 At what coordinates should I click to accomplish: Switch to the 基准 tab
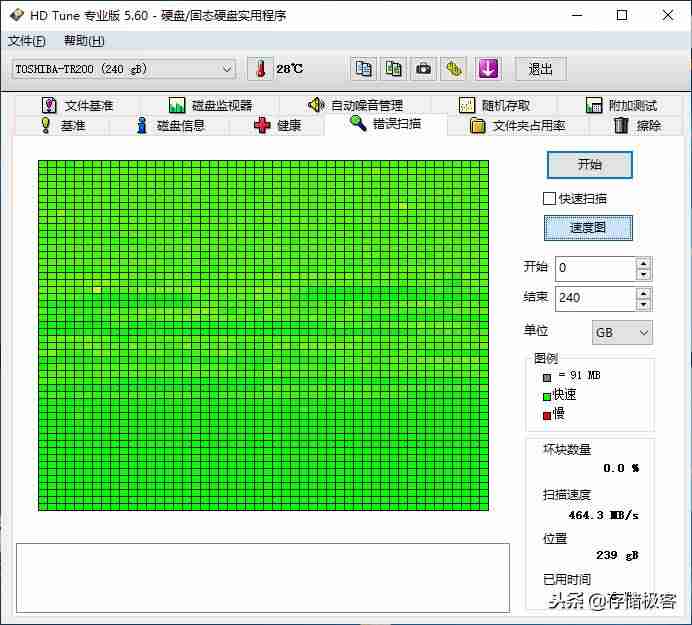pyautogui.click(x=63, y=126)
